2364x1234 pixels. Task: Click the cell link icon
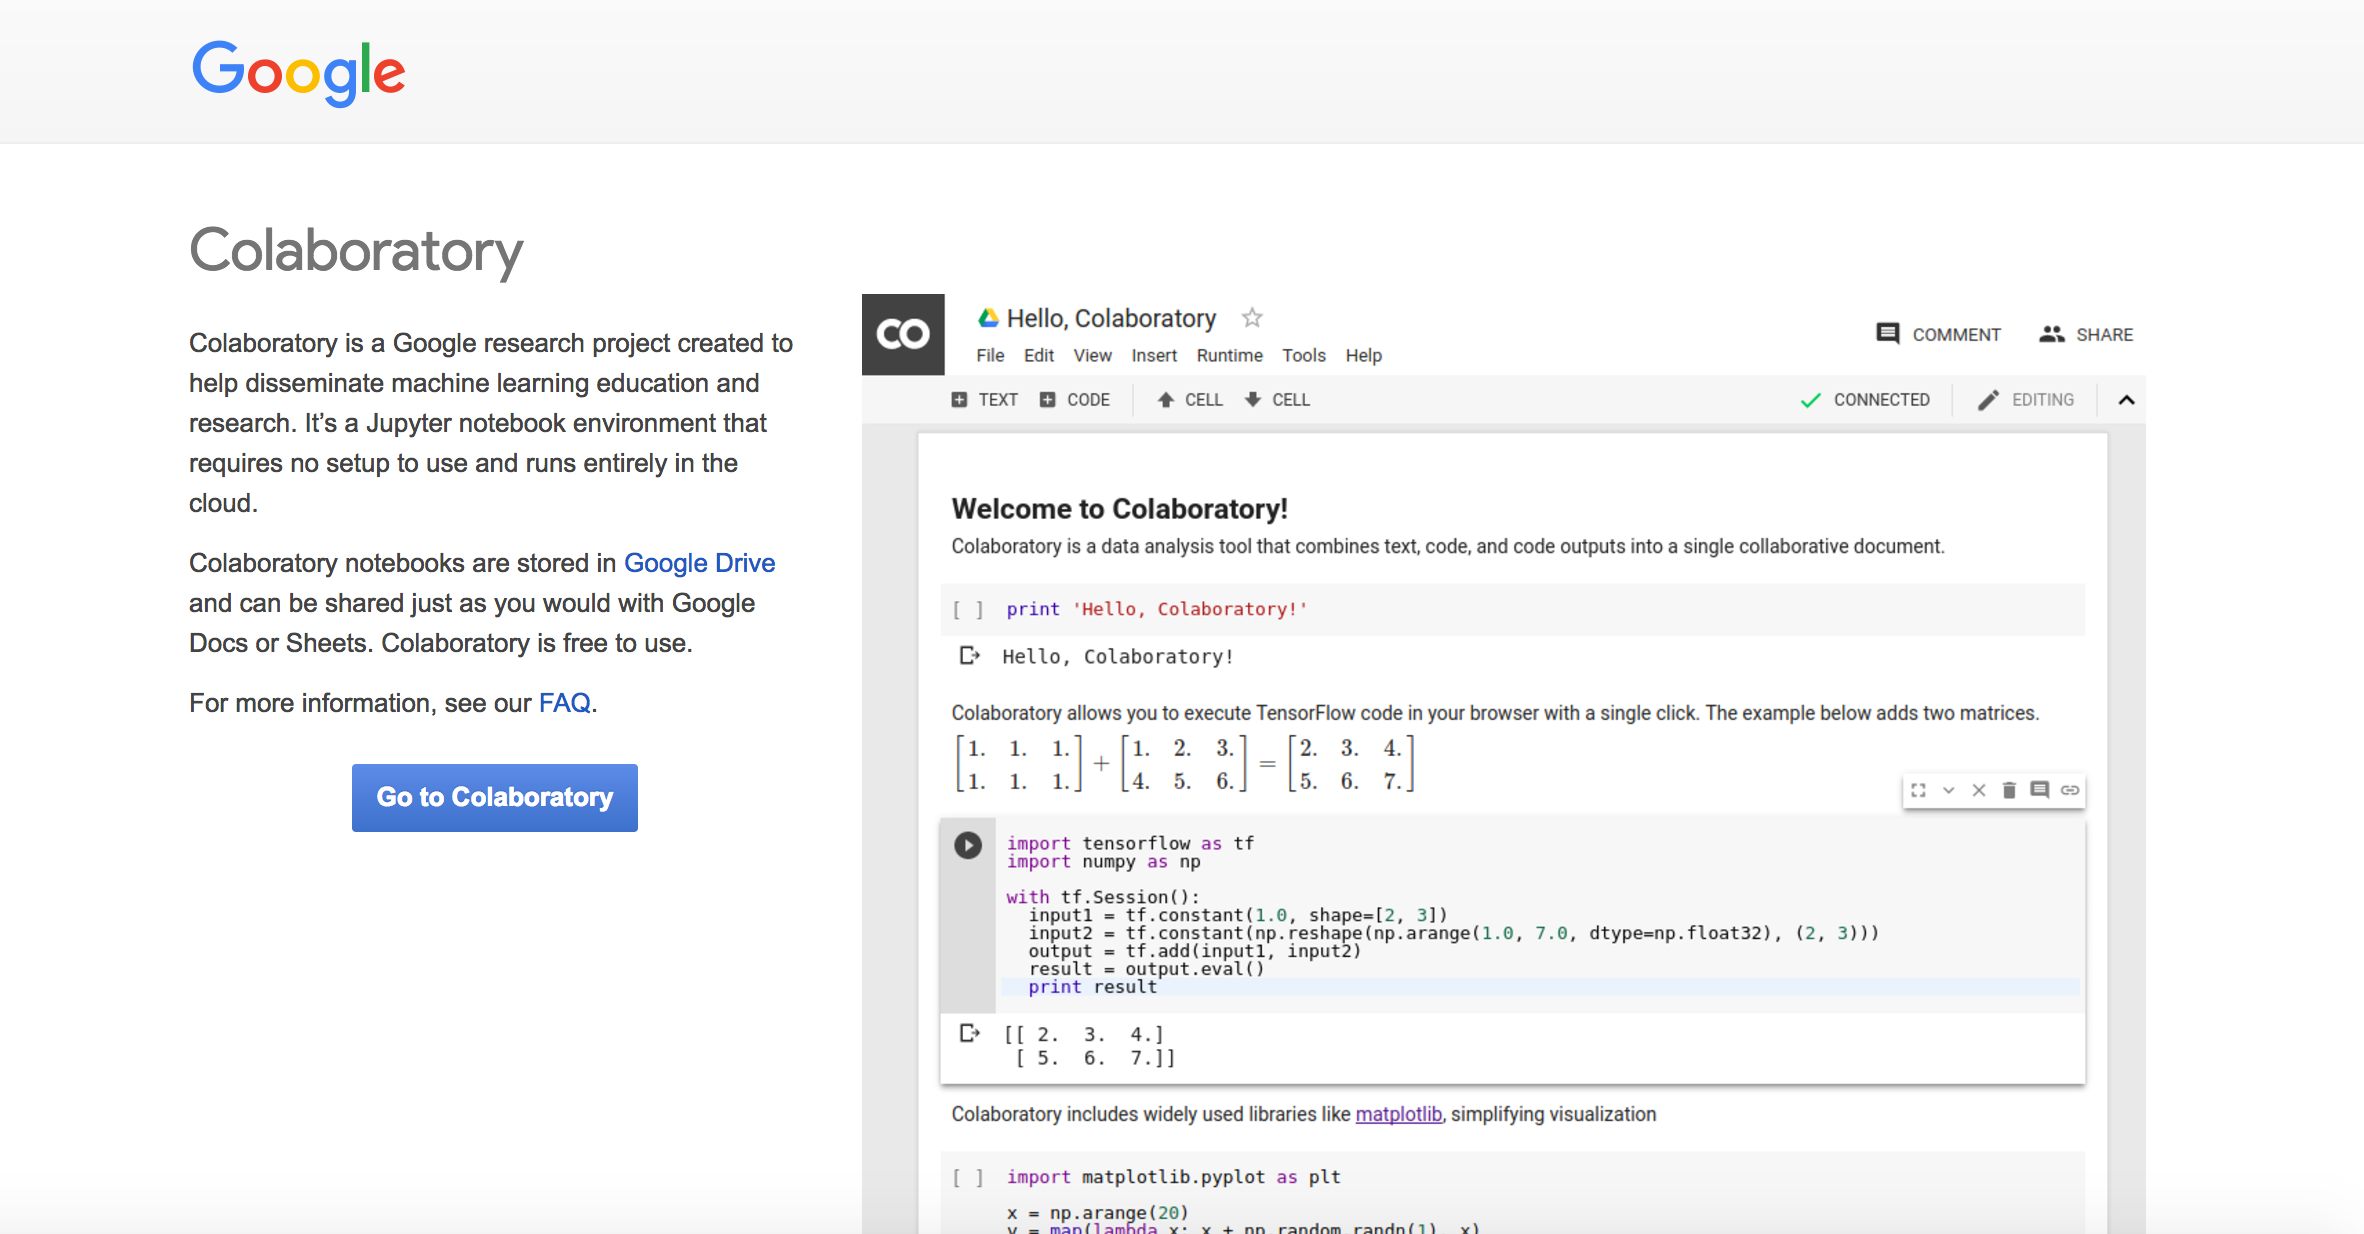2070,790
